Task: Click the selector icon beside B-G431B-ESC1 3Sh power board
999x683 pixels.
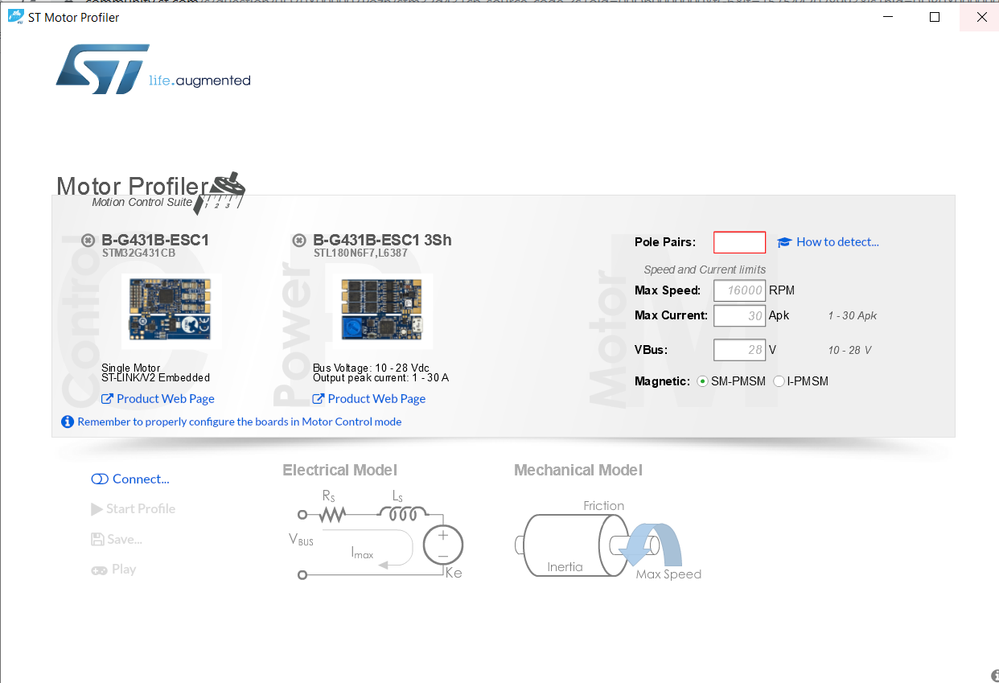Action: point(299,240)
